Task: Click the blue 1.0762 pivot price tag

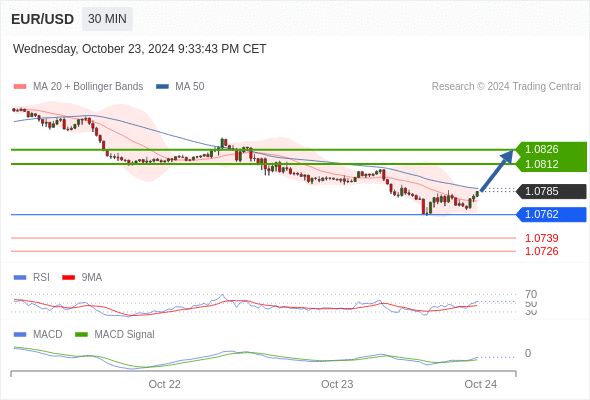Action: tap(552, 214)
